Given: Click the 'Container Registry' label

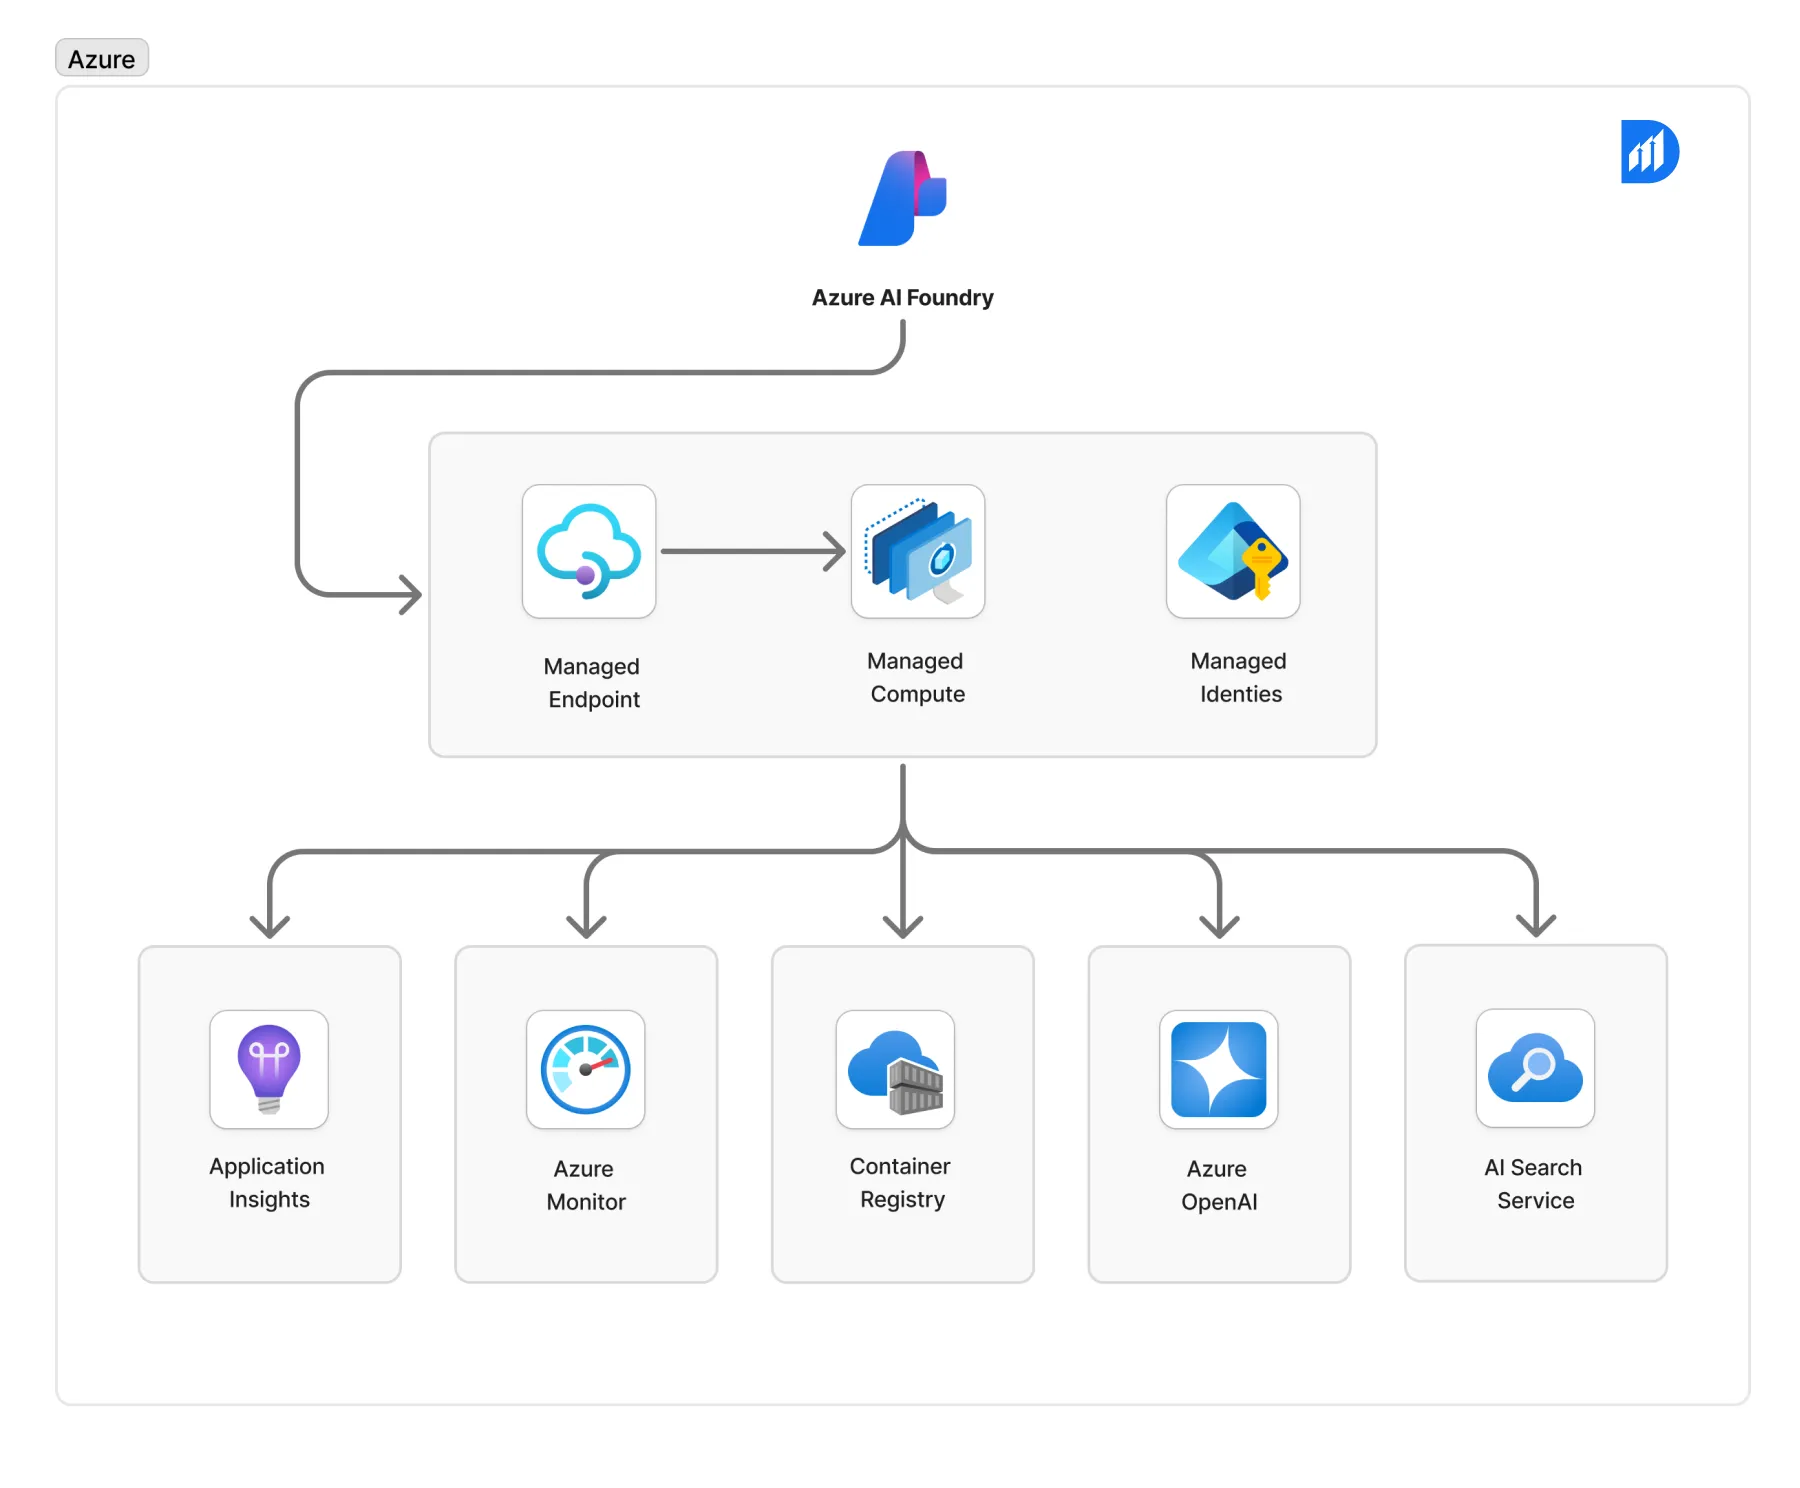Looking at the screenshot, I should coord(901,1182).
